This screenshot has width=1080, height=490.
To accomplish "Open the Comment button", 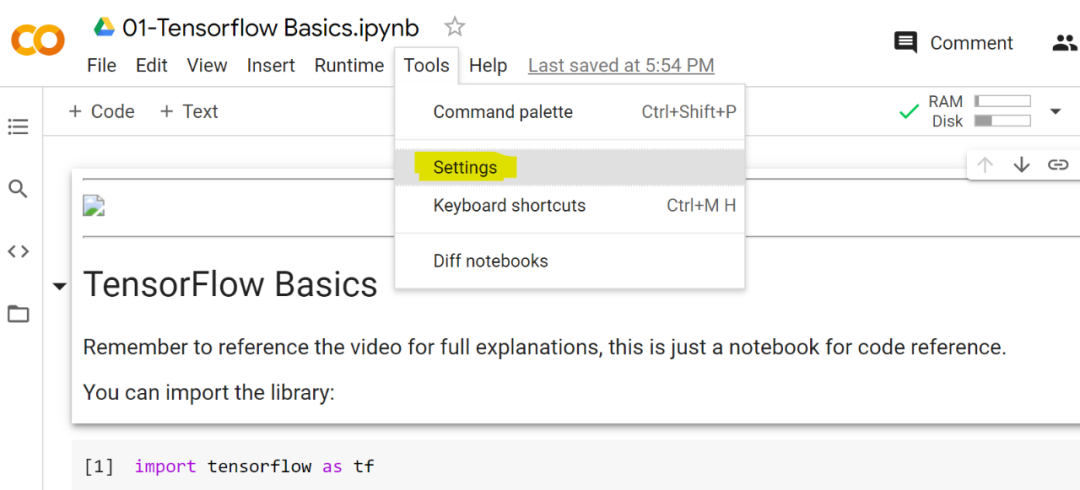I will (x=954, y=43).
